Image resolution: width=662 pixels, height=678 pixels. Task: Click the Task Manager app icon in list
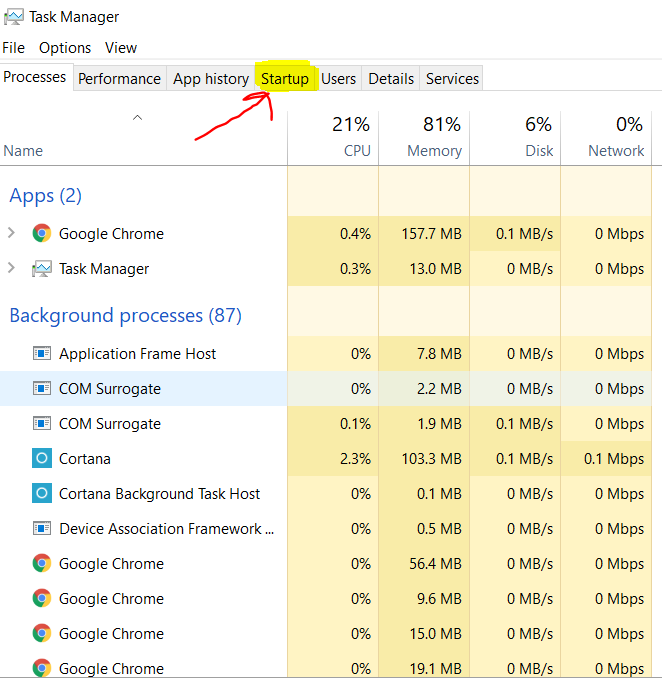41,269
